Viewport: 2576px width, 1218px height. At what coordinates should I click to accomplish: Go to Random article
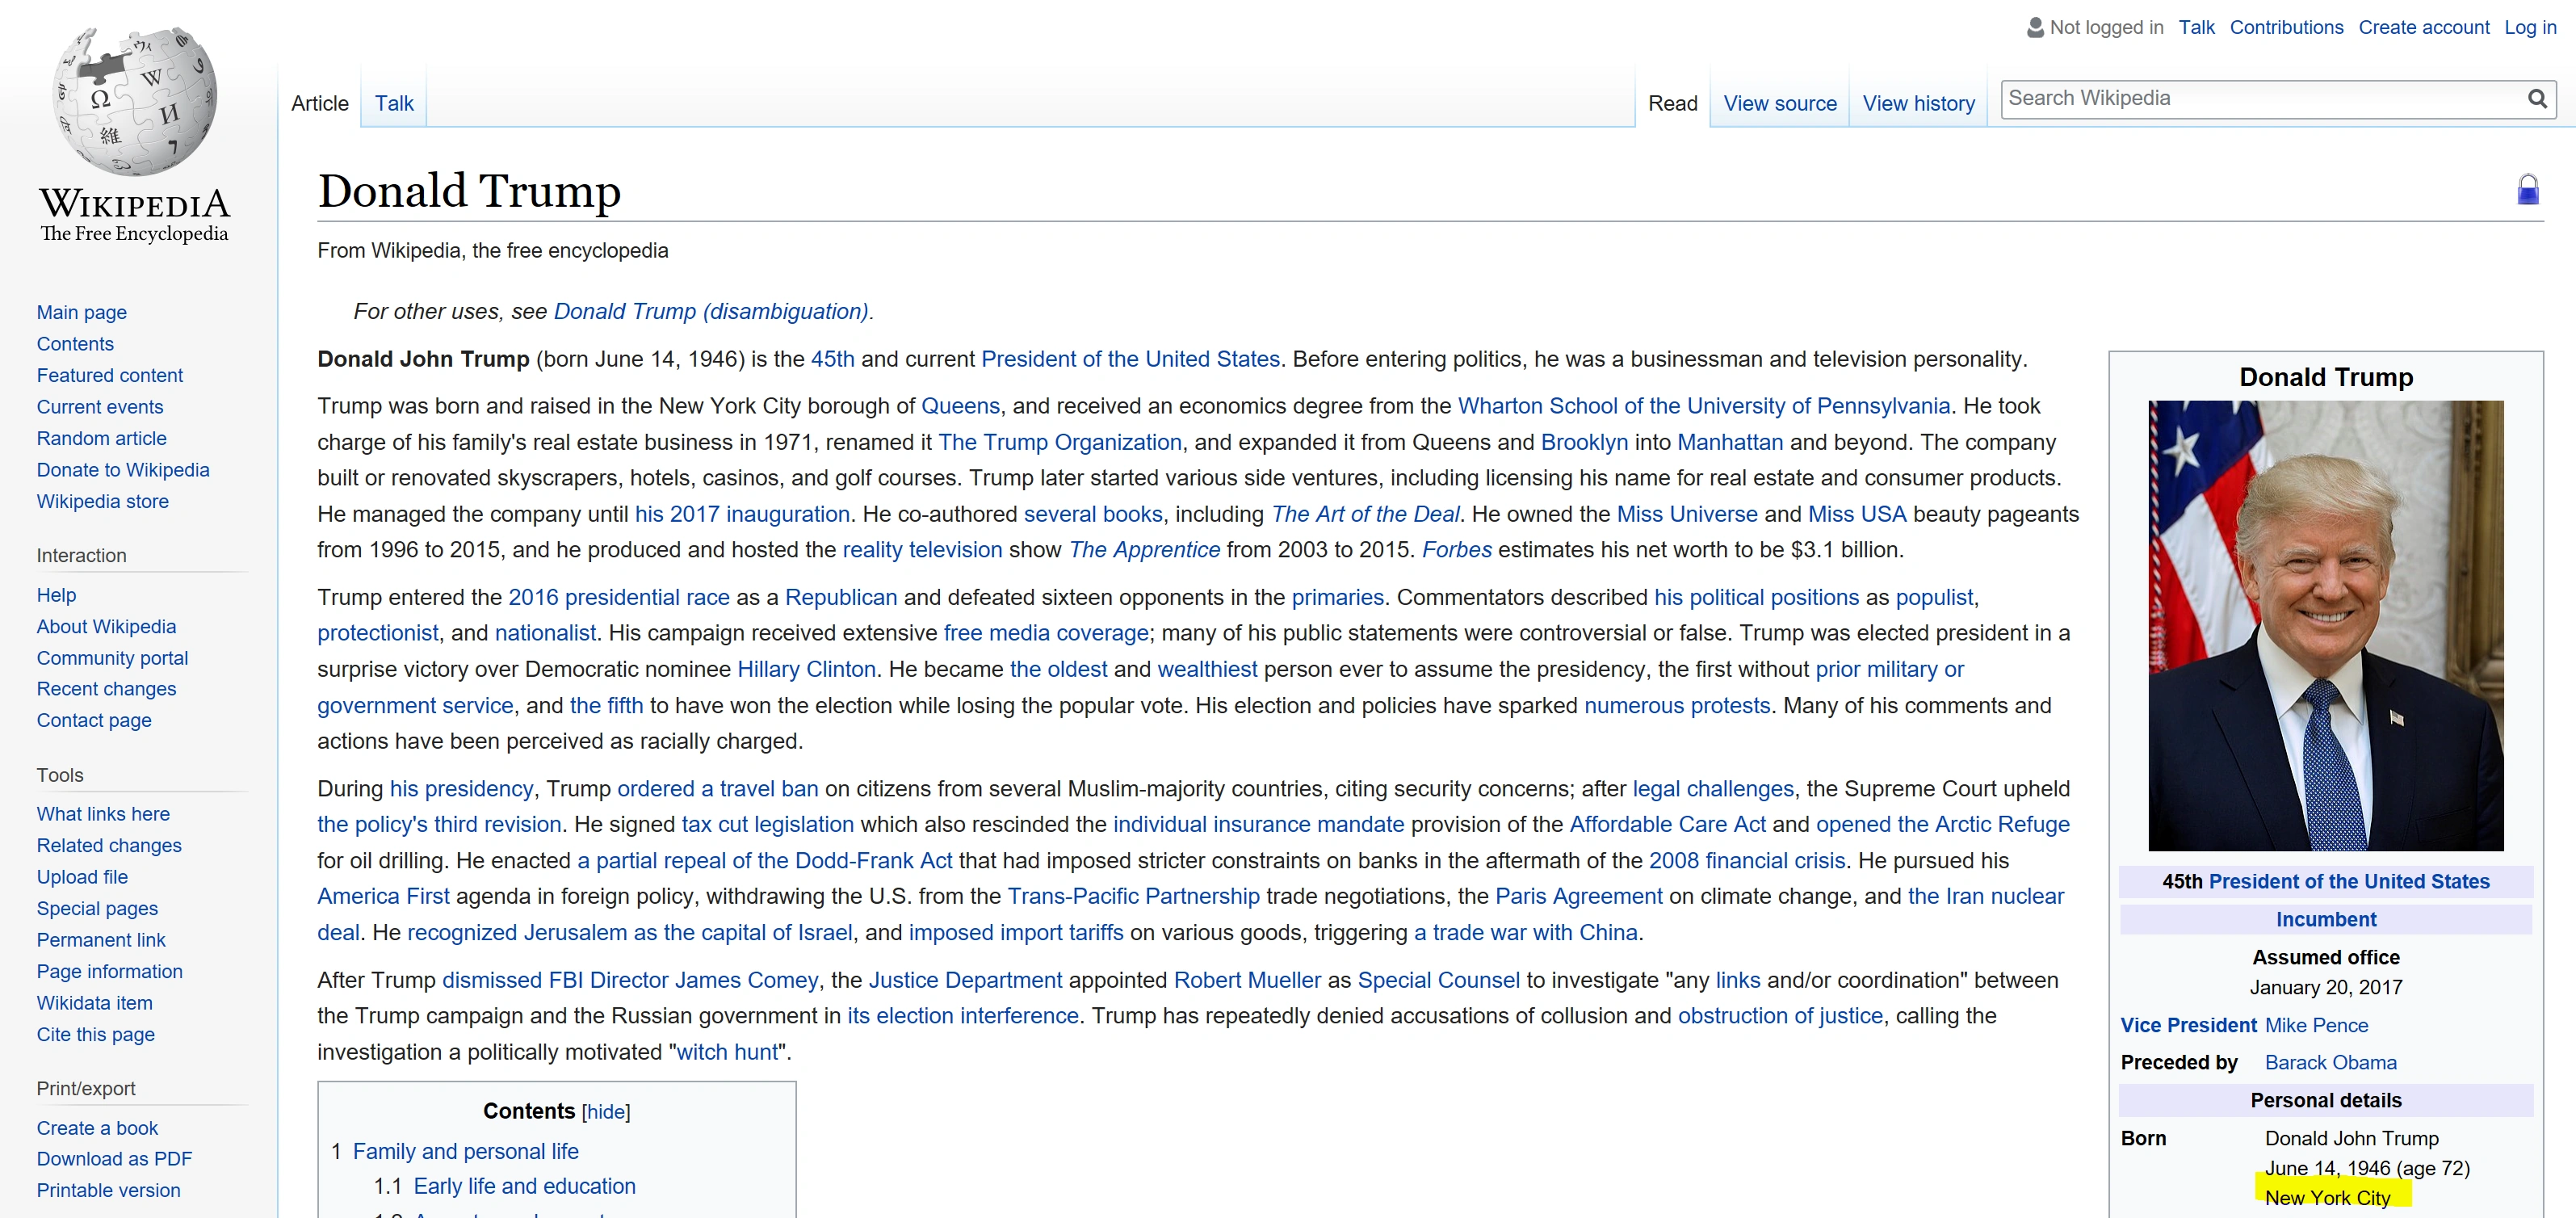[x=101, y=438]
